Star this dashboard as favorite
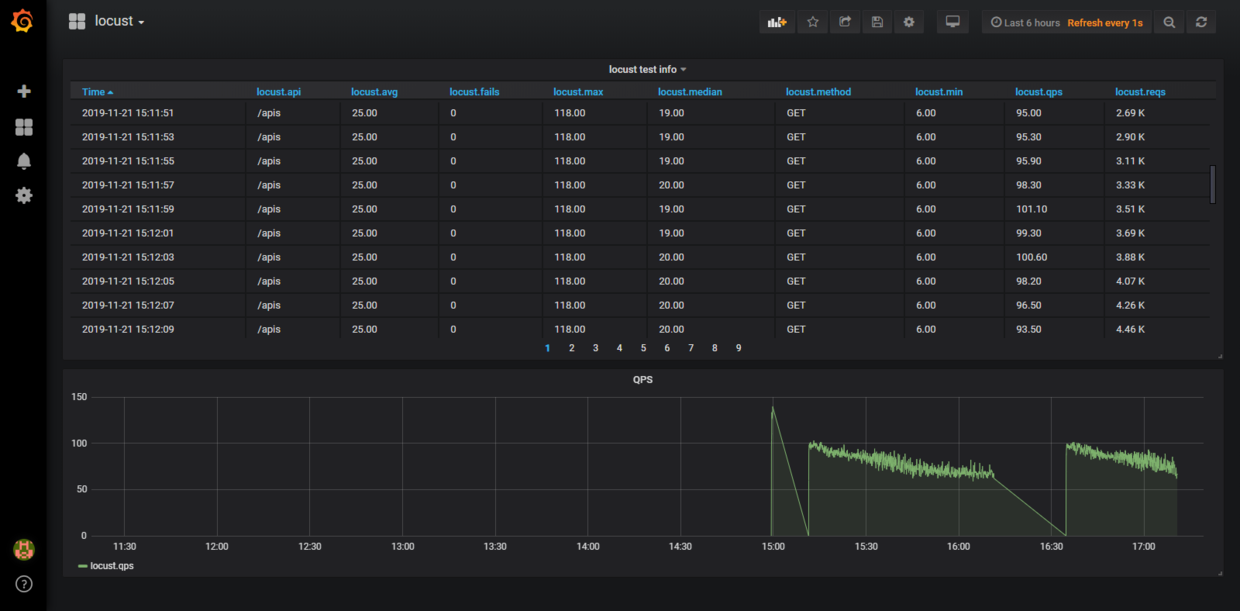 [812, 22]
